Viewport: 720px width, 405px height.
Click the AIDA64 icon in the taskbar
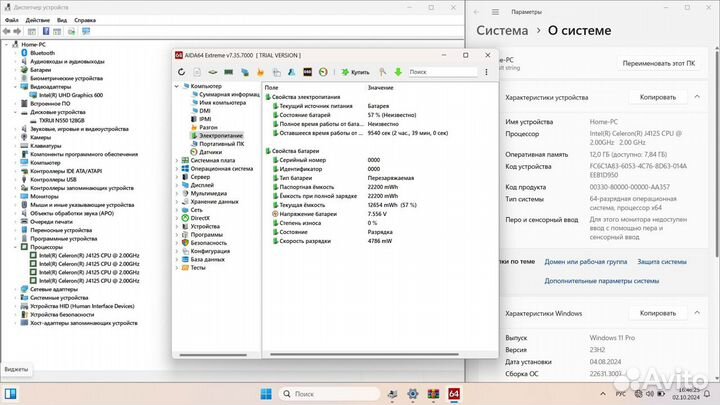coord(453,392)
